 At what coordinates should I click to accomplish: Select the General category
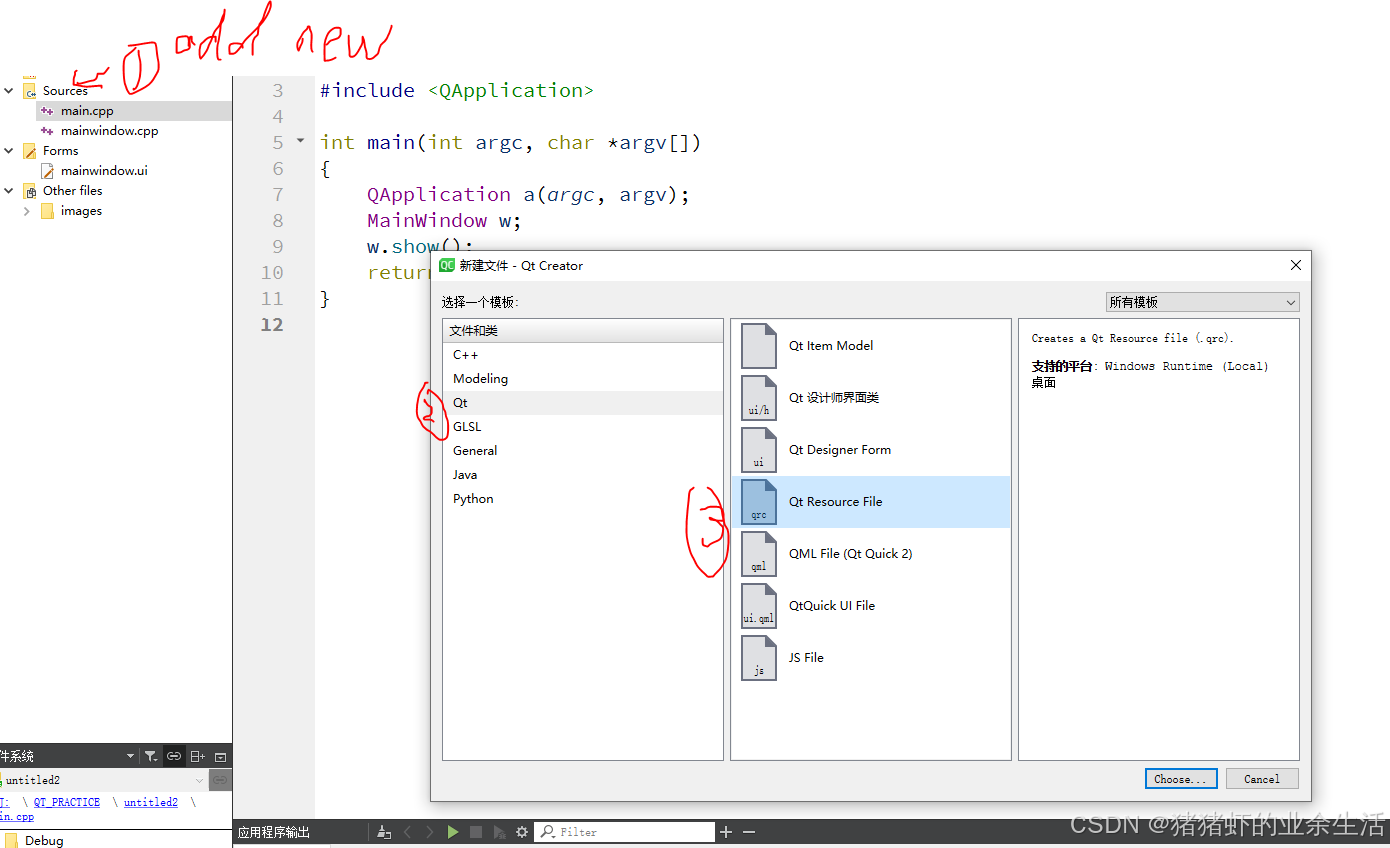coord(583,451)
